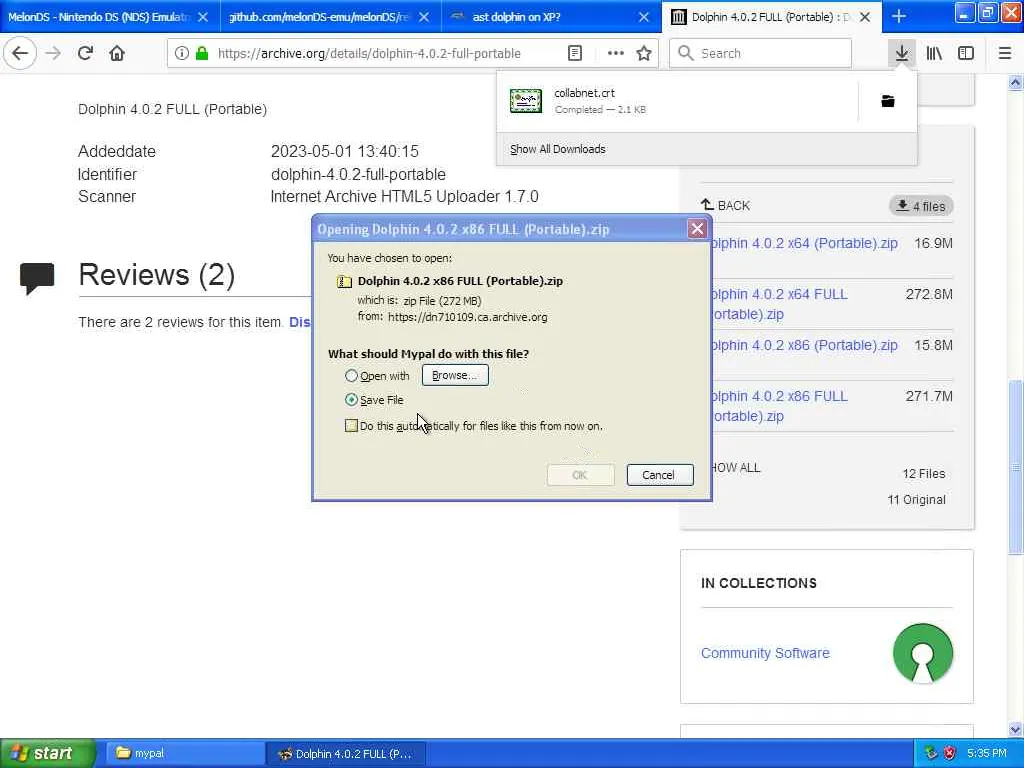Download all via '4 files' button

point(921,206)
